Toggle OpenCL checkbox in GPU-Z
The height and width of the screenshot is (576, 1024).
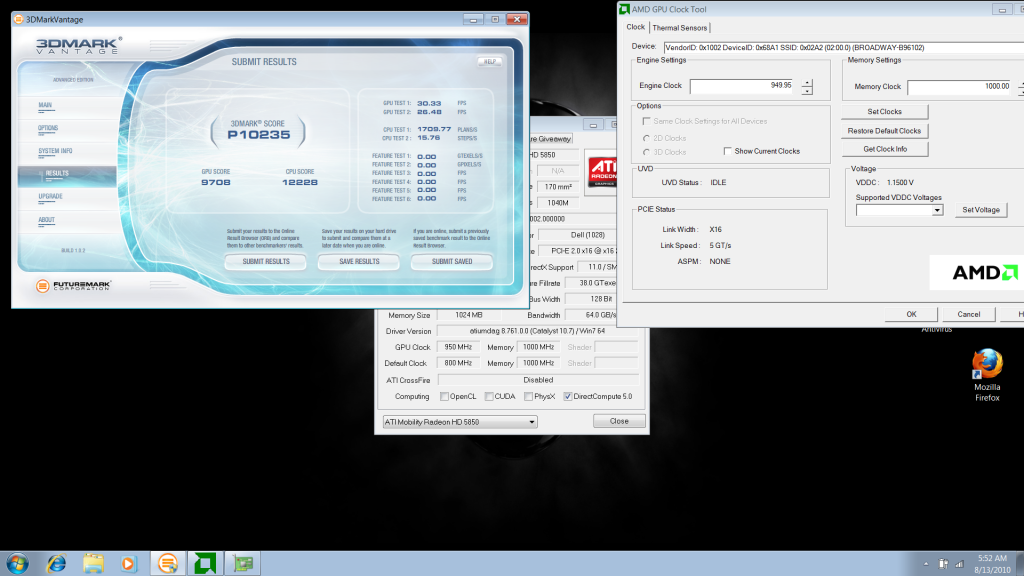(x=444, y=396)
